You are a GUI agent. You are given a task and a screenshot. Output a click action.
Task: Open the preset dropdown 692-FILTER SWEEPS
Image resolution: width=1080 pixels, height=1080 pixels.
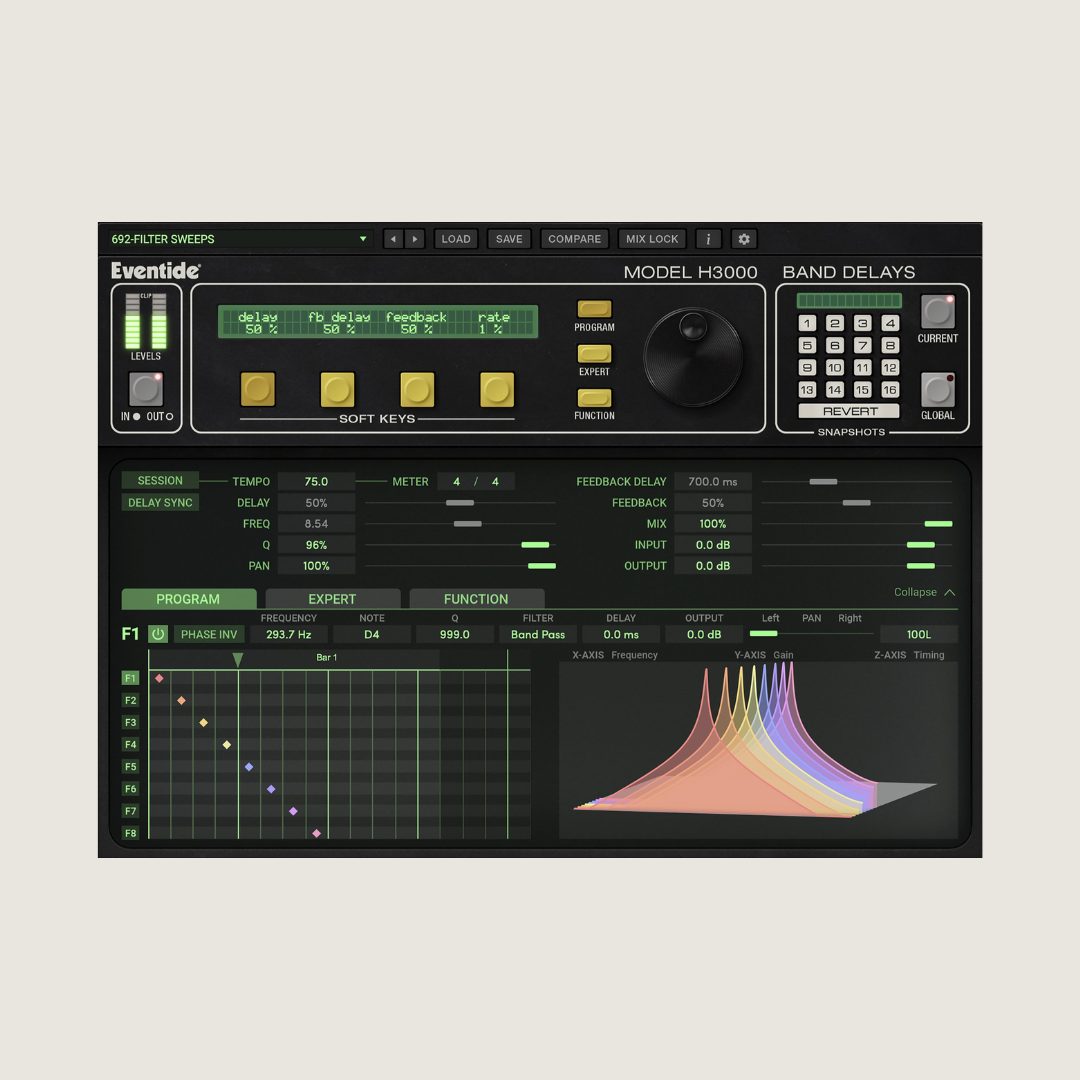pyautogui.click(x=238, y=239)
